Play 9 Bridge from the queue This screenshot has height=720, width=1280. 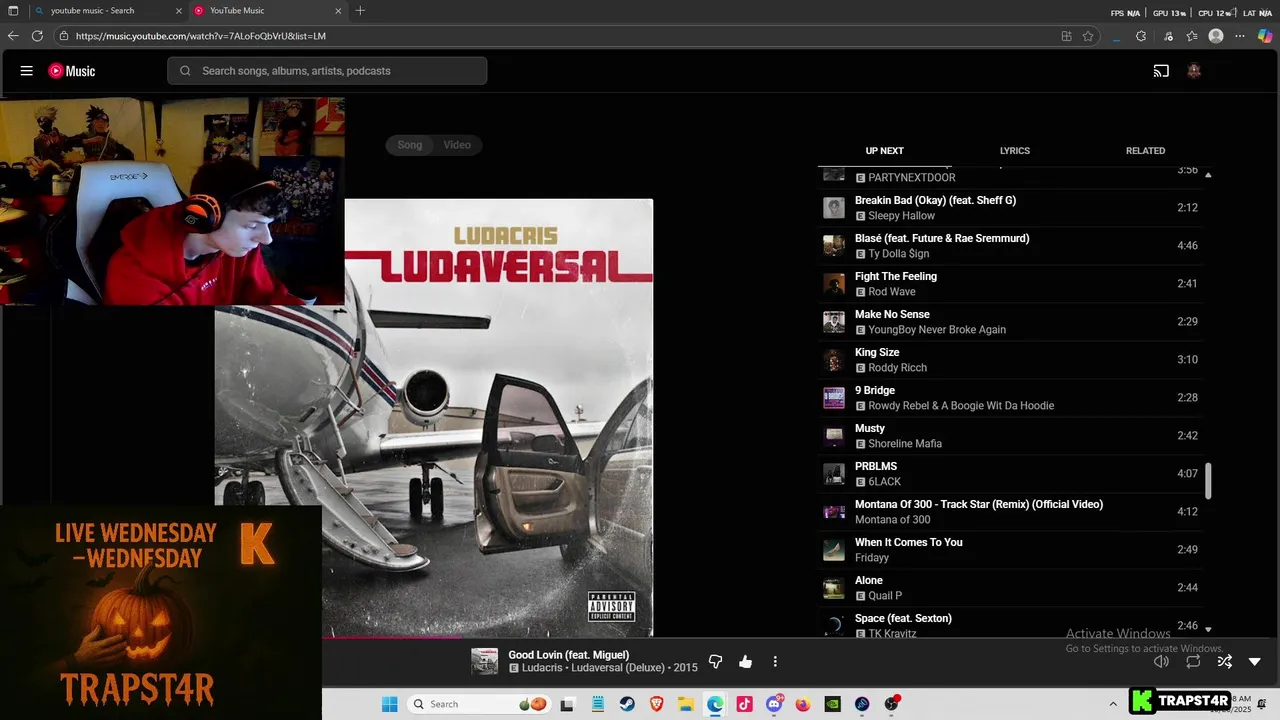click(1010, 398)
